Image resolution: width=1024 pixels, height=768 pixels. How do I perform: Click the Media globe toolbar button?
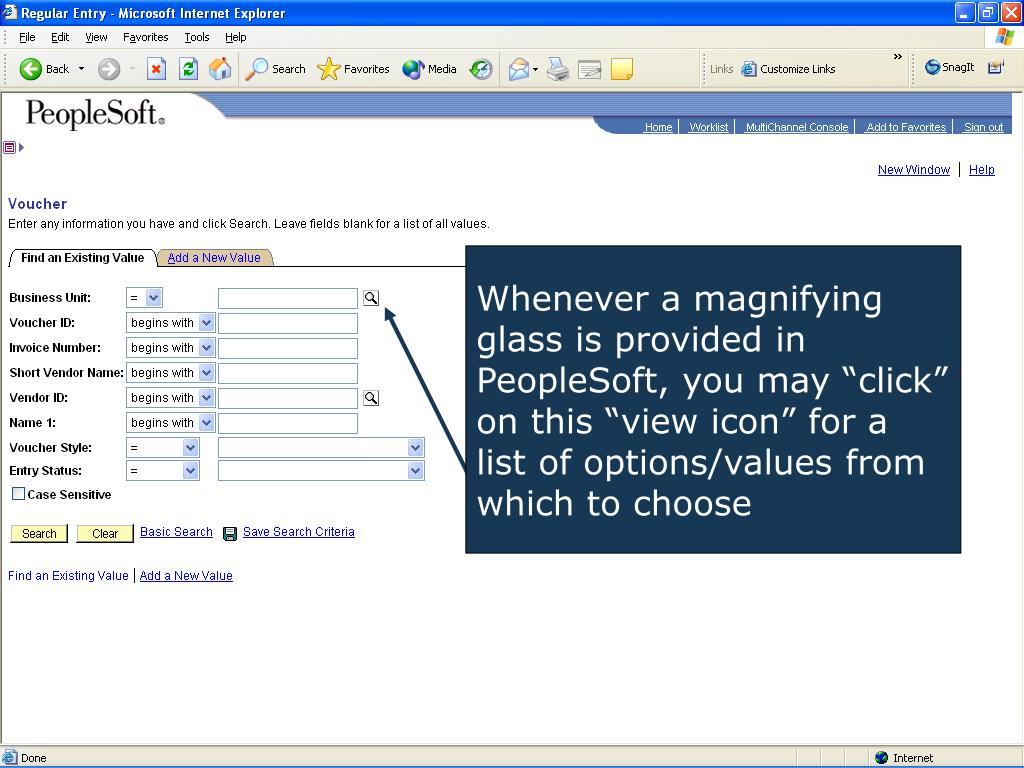[429, 69]
